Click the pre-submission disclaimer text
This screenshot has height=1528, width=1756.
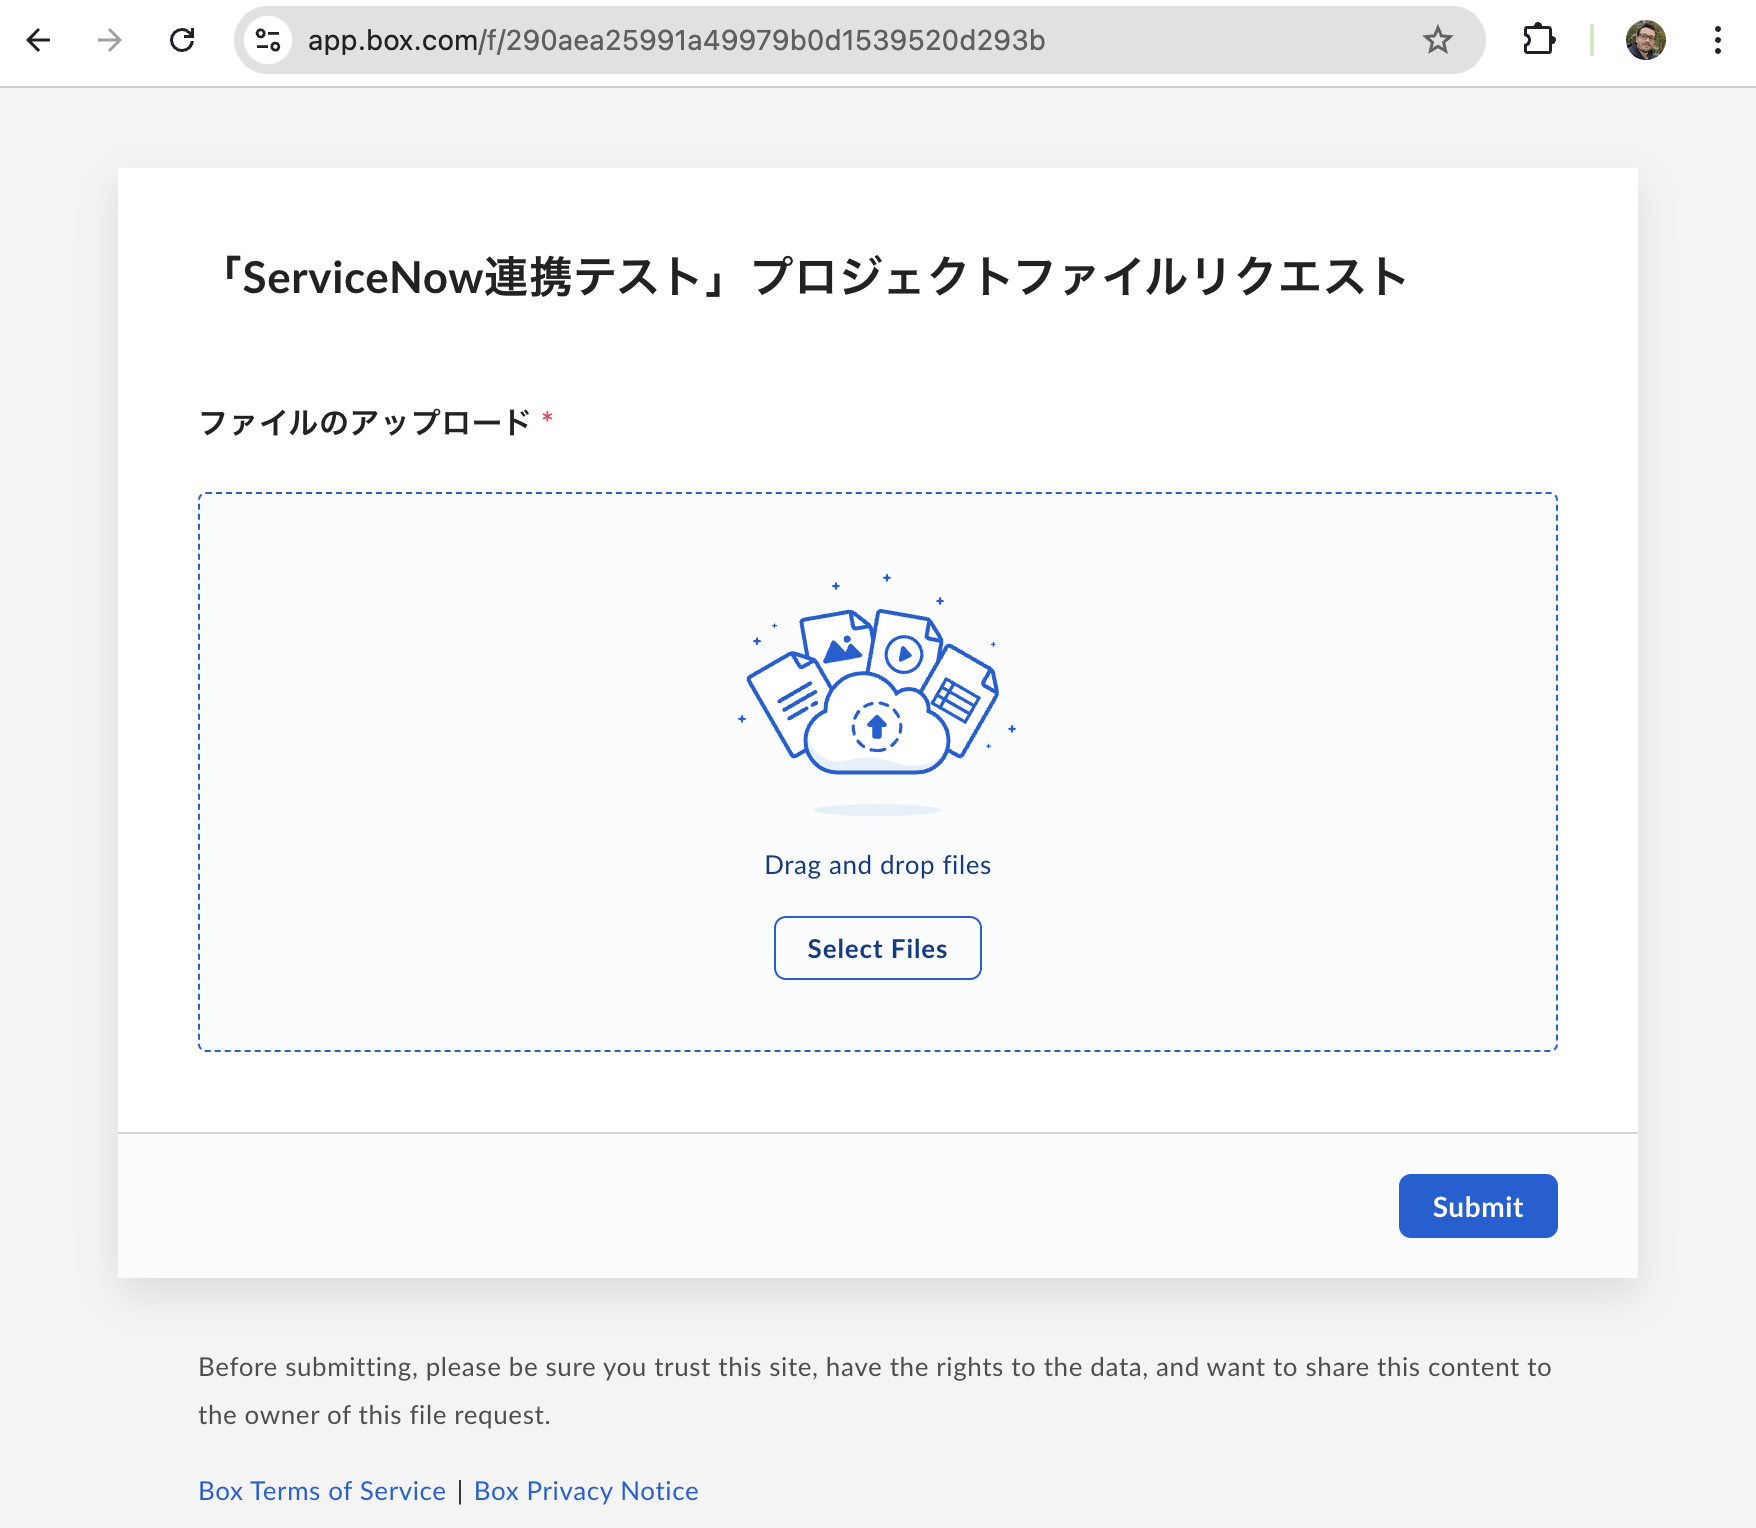pyautogui.click(x=874, y=1390)
